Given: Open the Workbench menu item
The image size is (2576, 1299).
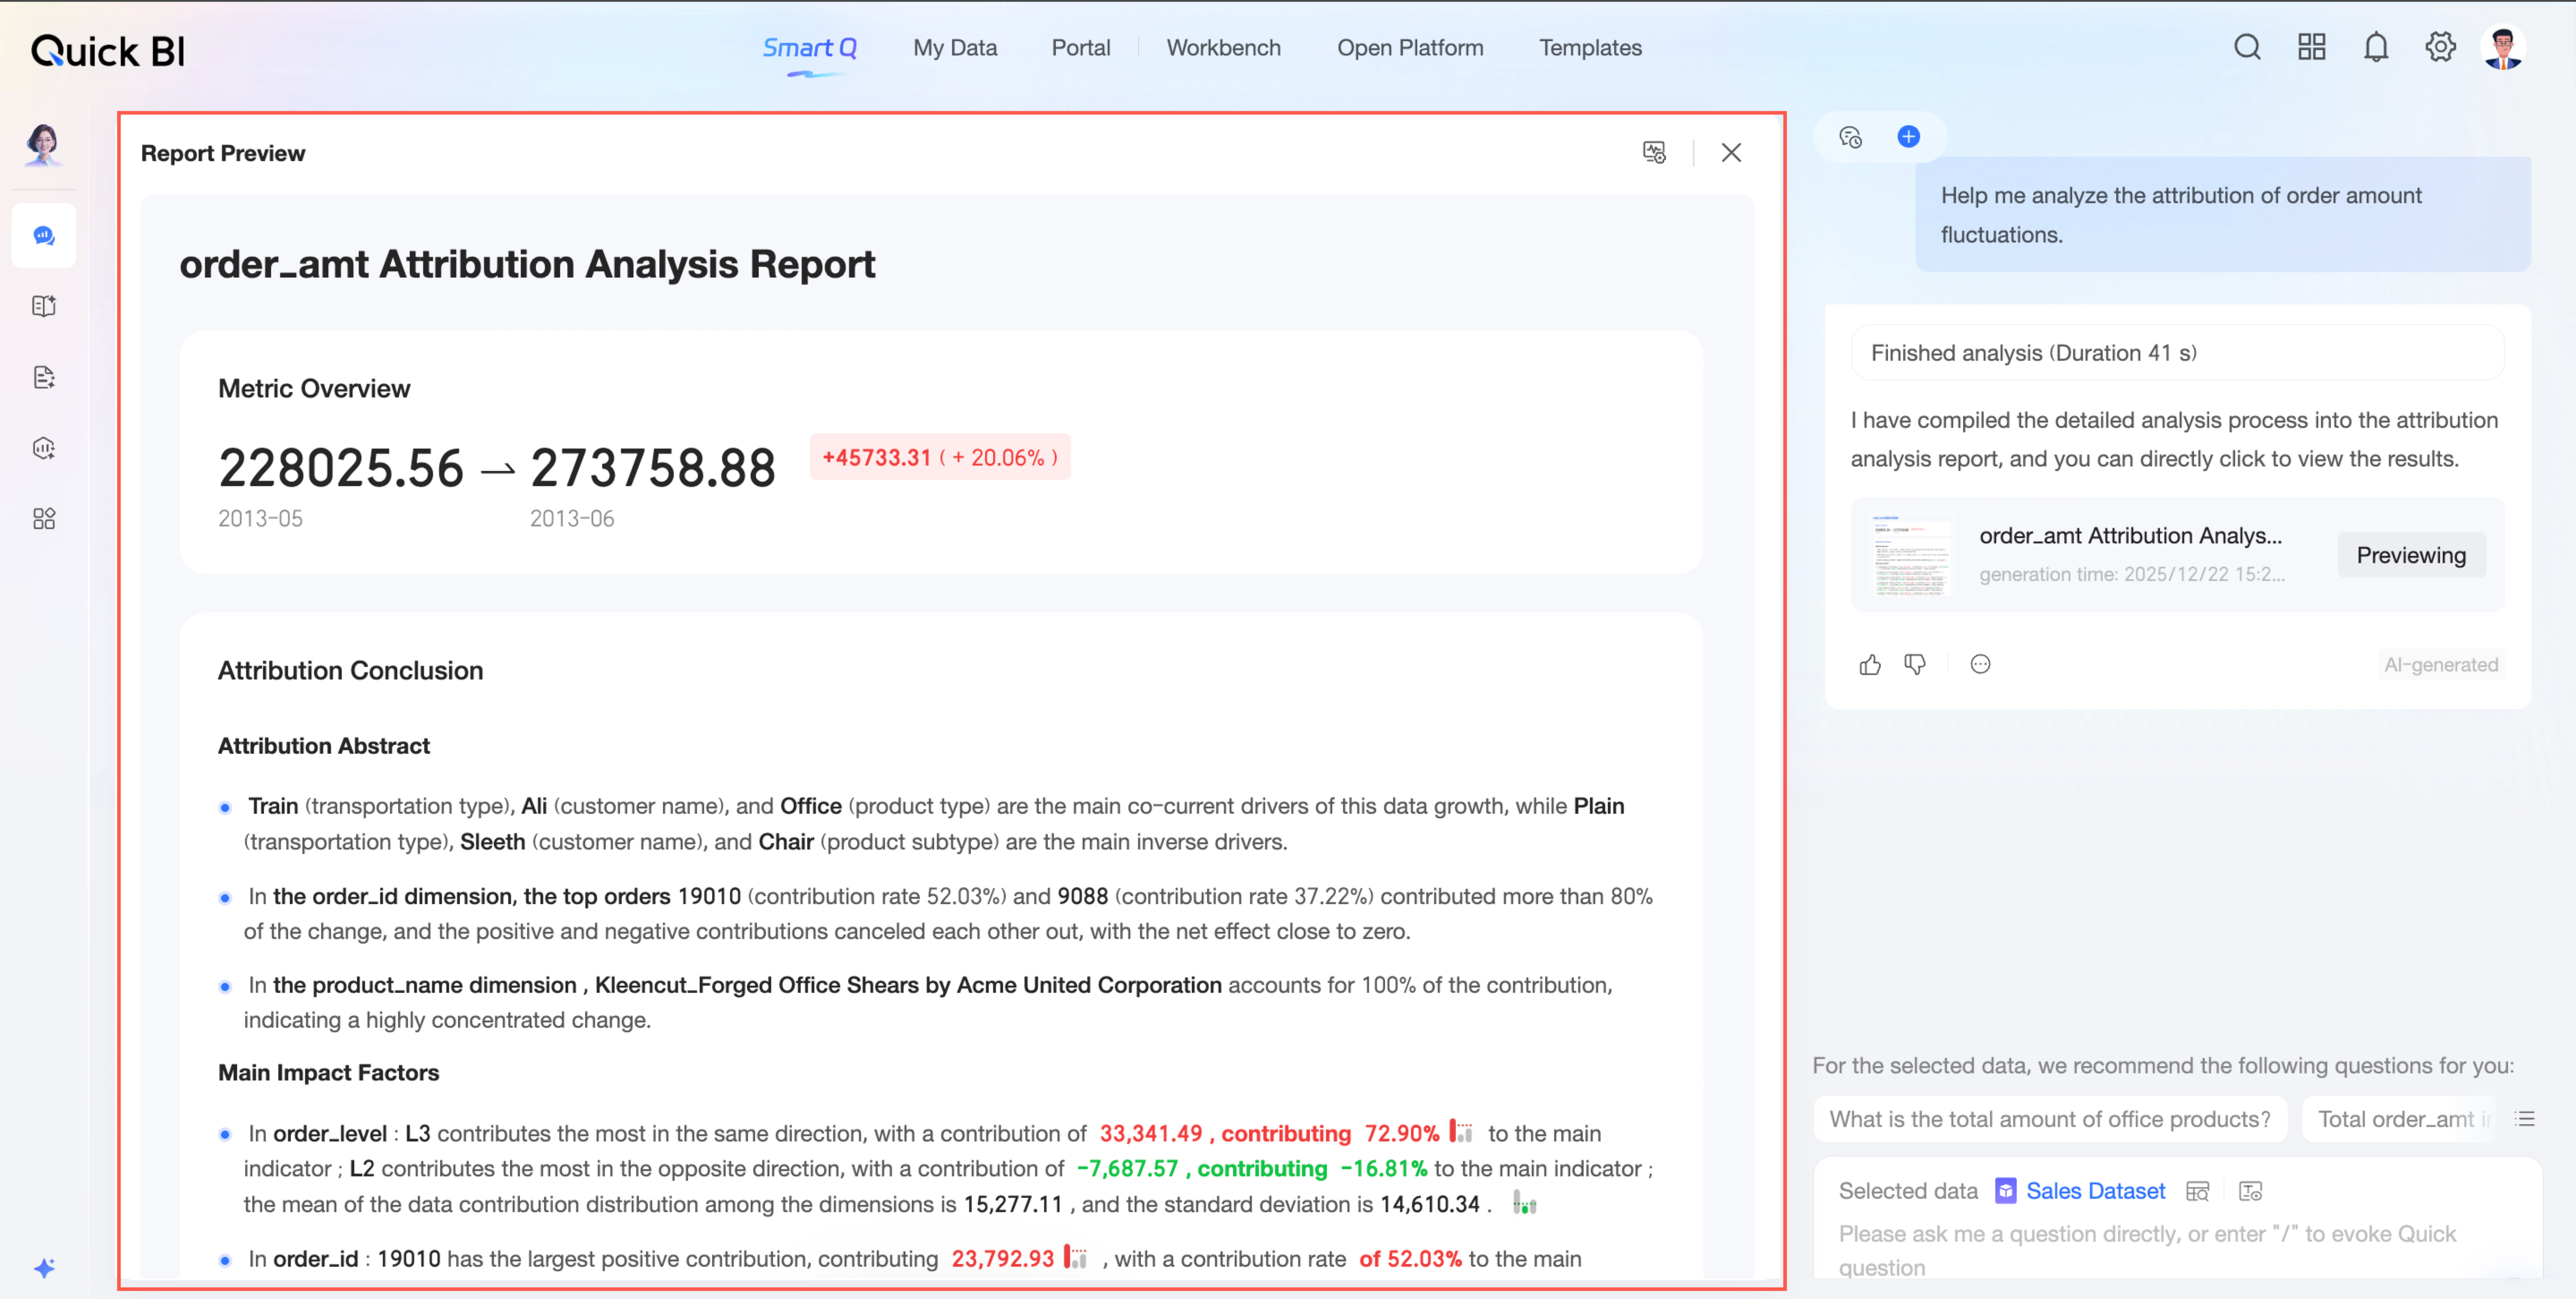Looking at the screenshot, I should tap(1223, 48).
